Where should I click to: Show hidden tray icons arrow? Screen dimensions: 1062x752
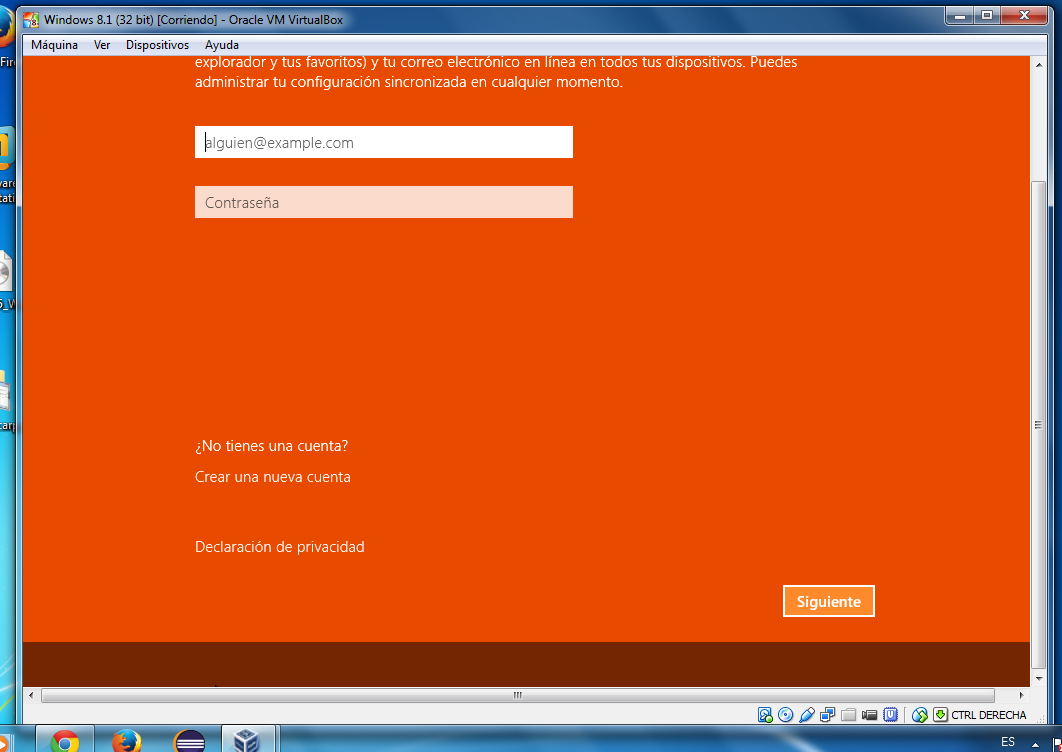coord(1035,744)
